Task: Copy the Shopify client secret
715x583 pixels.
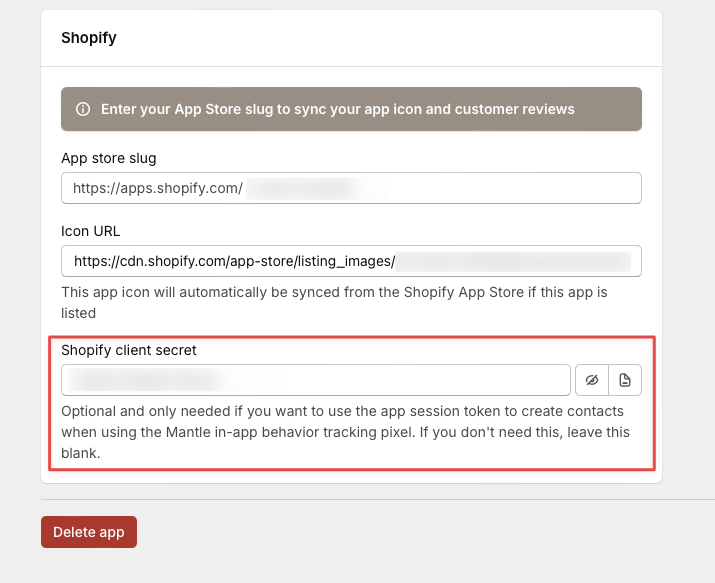Action: pos(625,380)
